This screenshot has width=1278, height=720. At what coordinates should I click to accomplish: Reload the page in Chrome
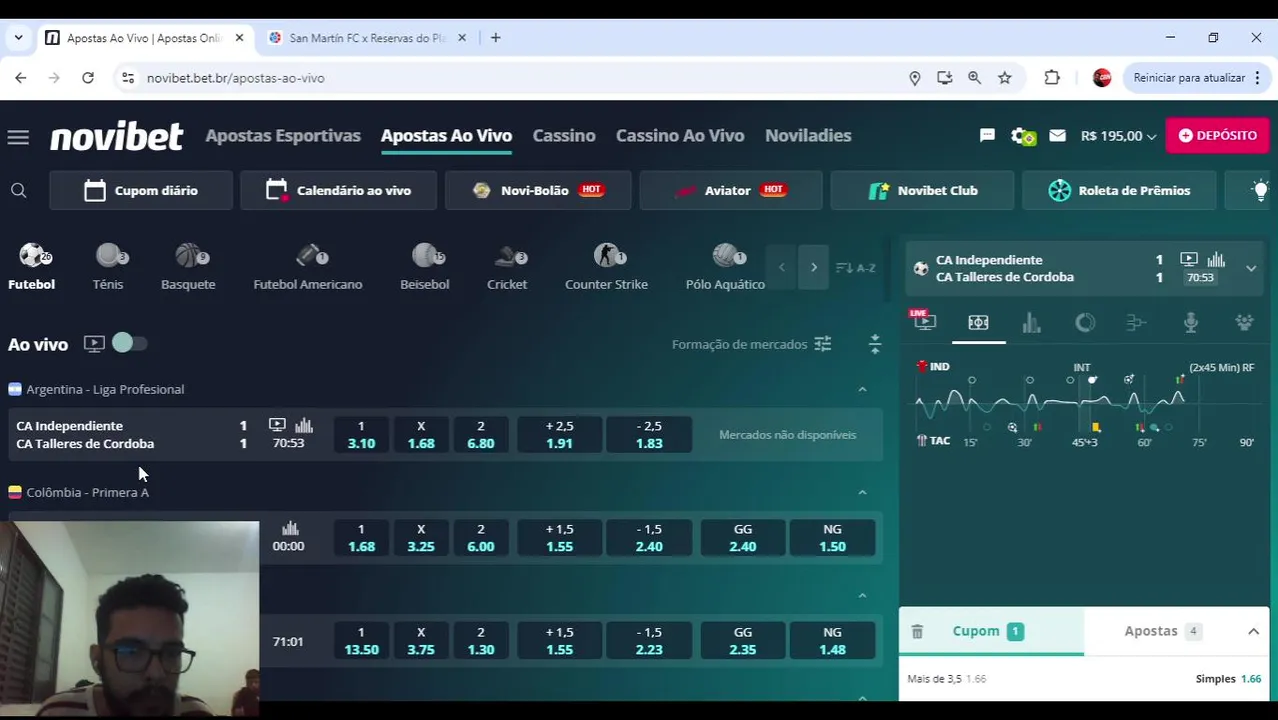coord(88,78)
